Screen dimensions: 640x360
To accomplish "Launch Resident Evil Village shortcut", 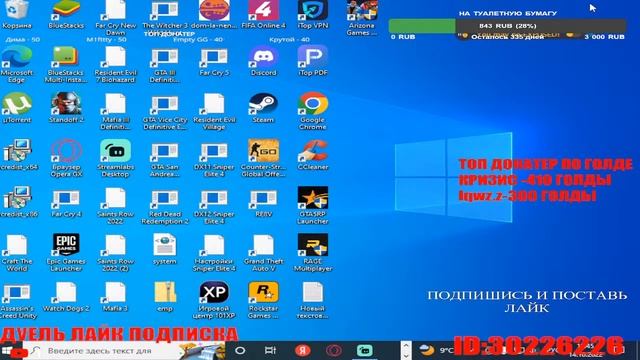I will click(x=214, y=111).
